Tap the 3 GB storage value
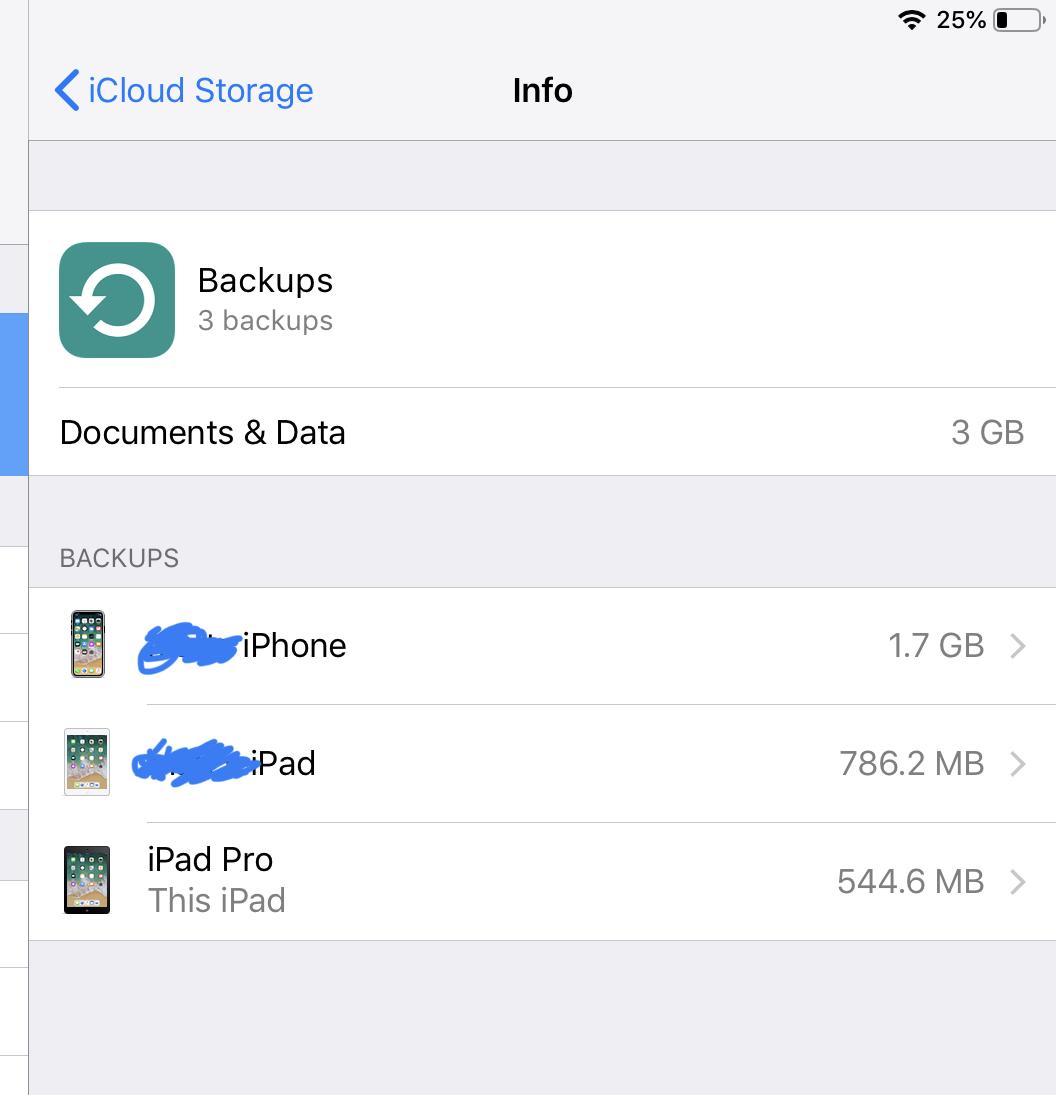The width and height of the screenshot is (1056, 1095). (x=987, y=432)
